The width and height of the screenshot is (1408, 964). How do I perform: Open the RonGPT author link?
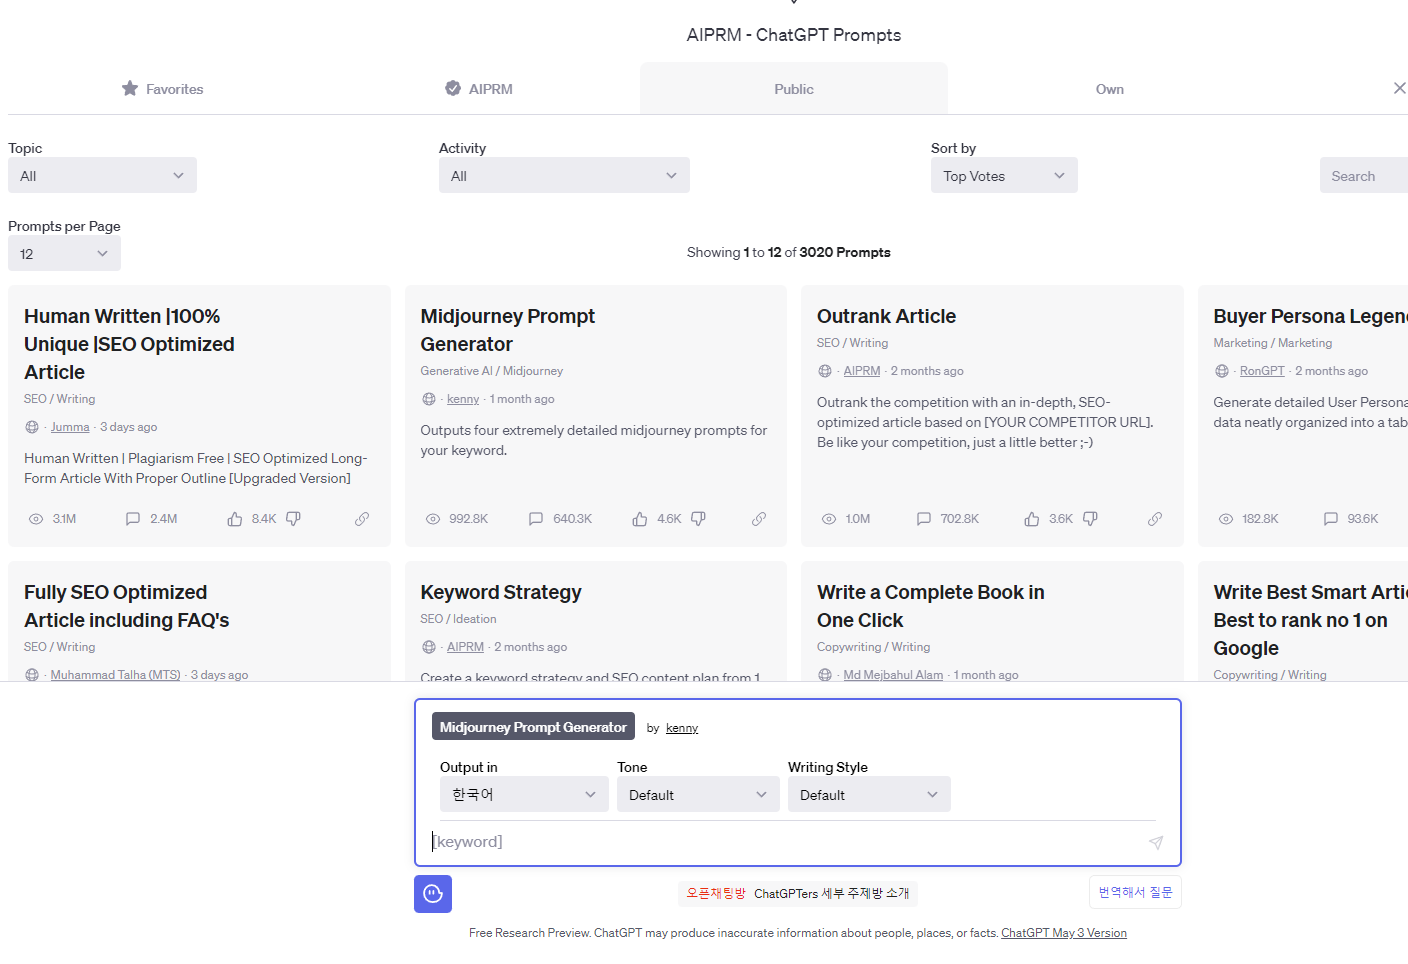click(x=1262, y=371)
